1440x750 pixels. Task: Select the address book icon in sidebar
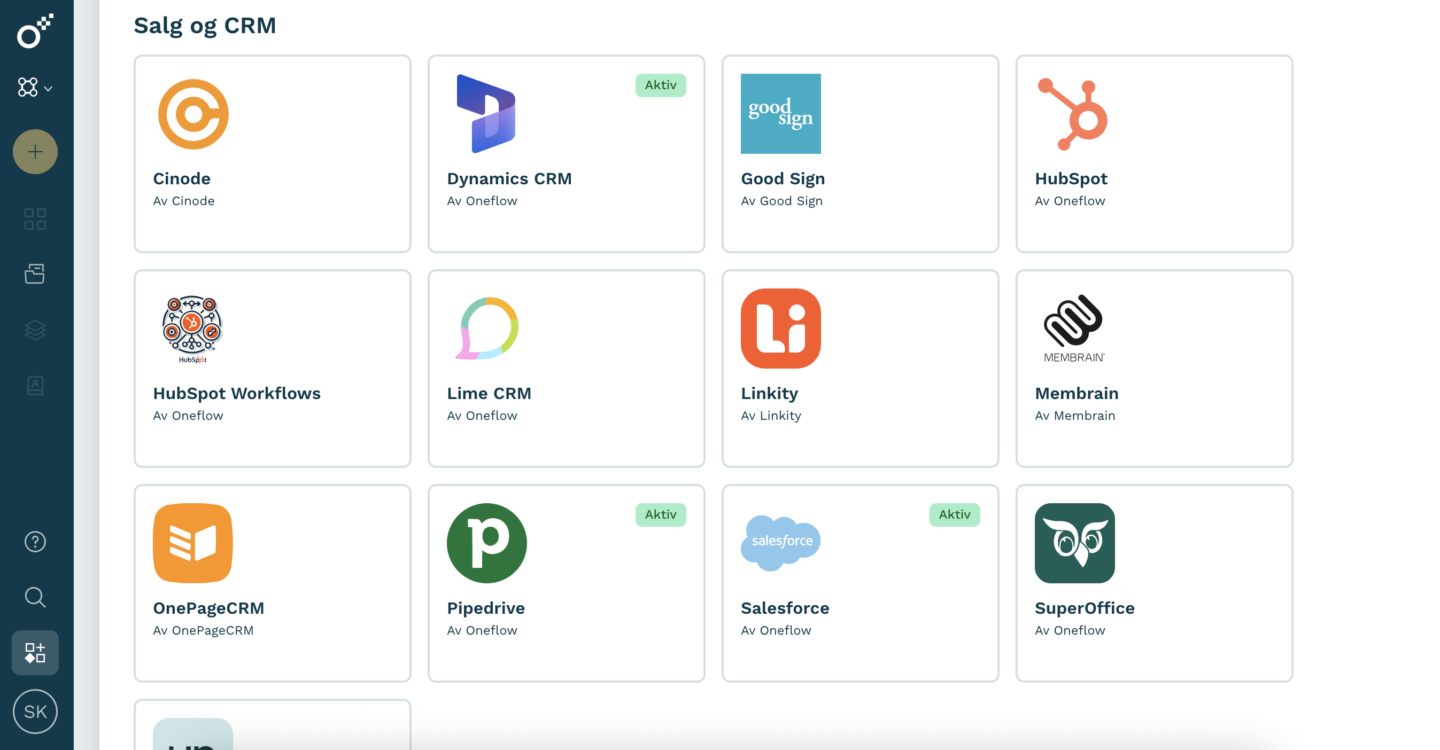click(35, 385)
